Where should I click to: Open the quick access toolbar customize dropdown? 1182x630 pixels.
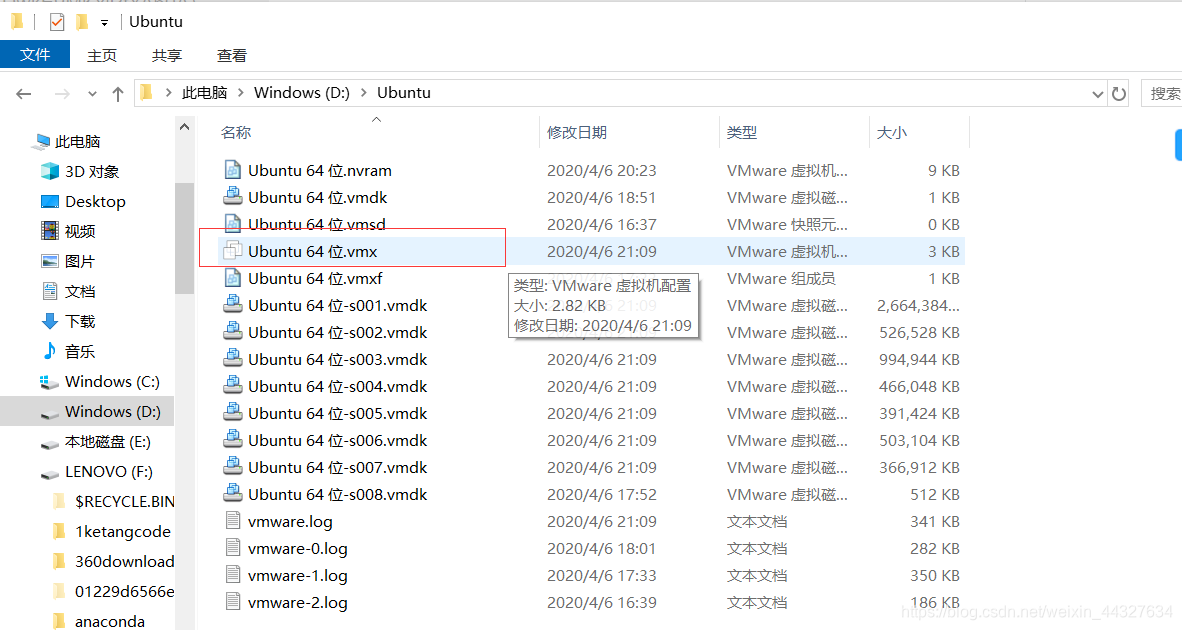(104, 23)
